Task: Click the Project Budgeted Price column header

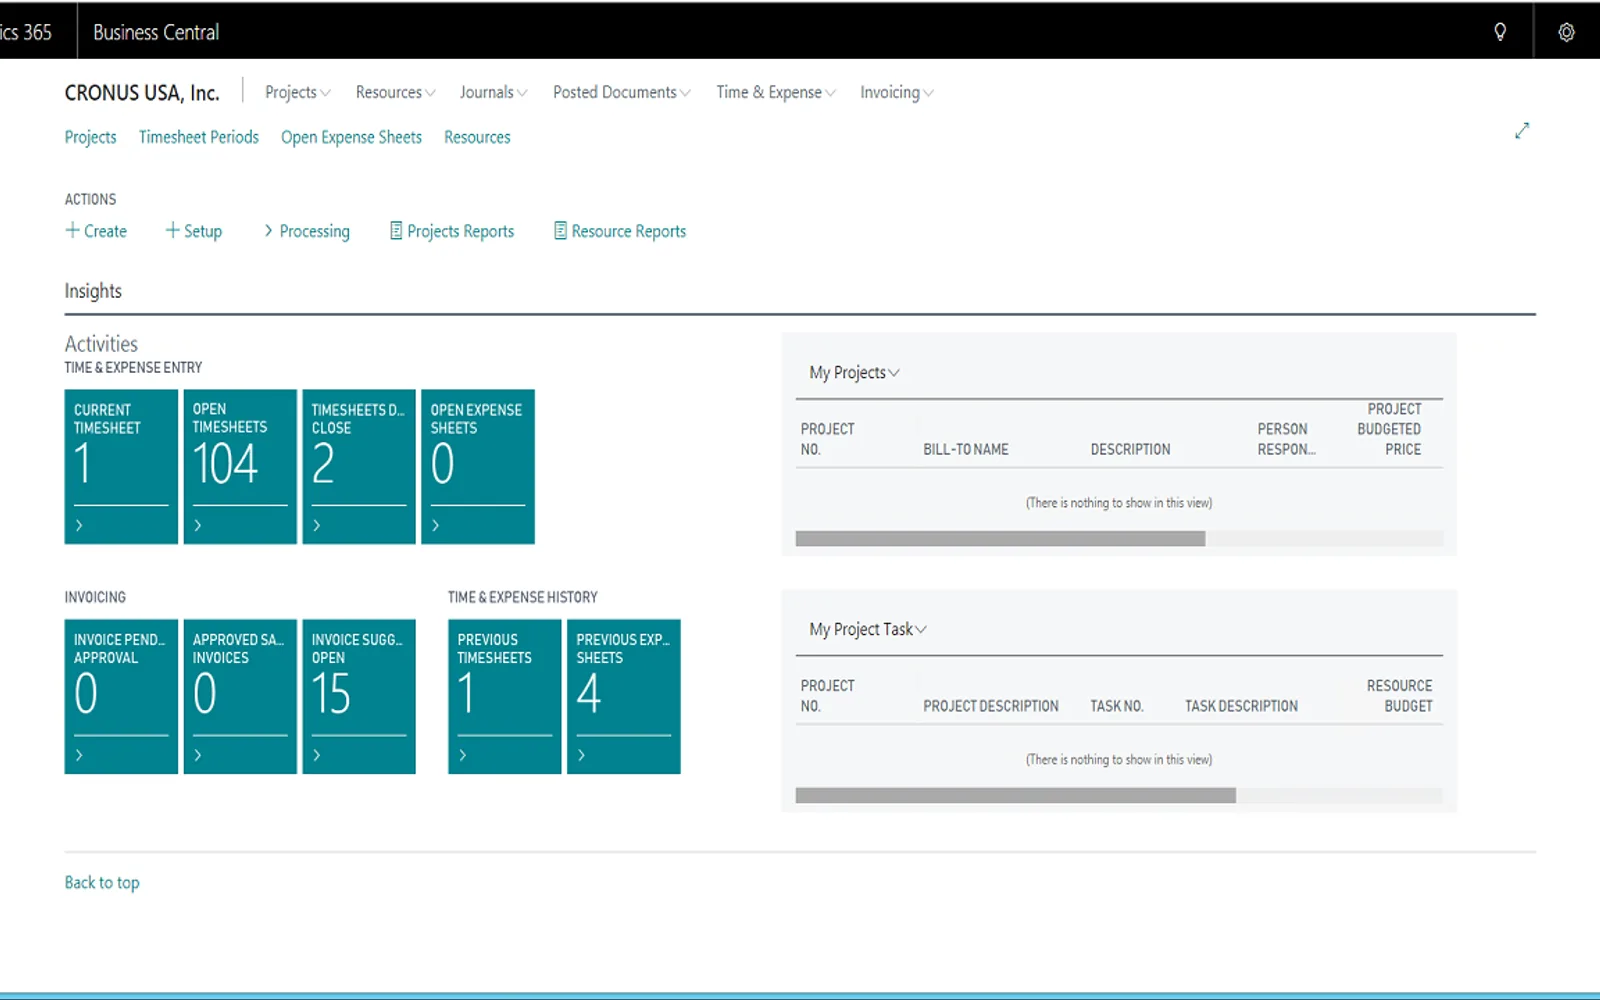Action: pos(1389,429)
